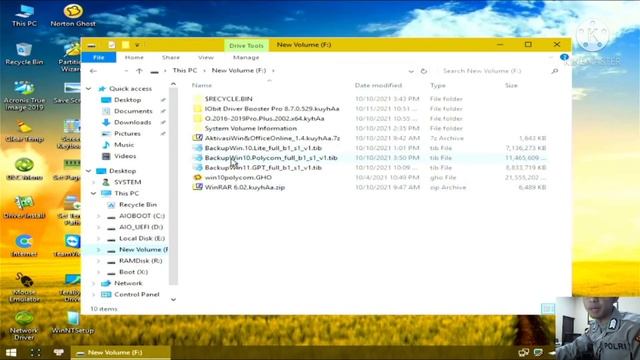
Task: Expand RAMDisk (R:) drive node
Action: [98, 261]
